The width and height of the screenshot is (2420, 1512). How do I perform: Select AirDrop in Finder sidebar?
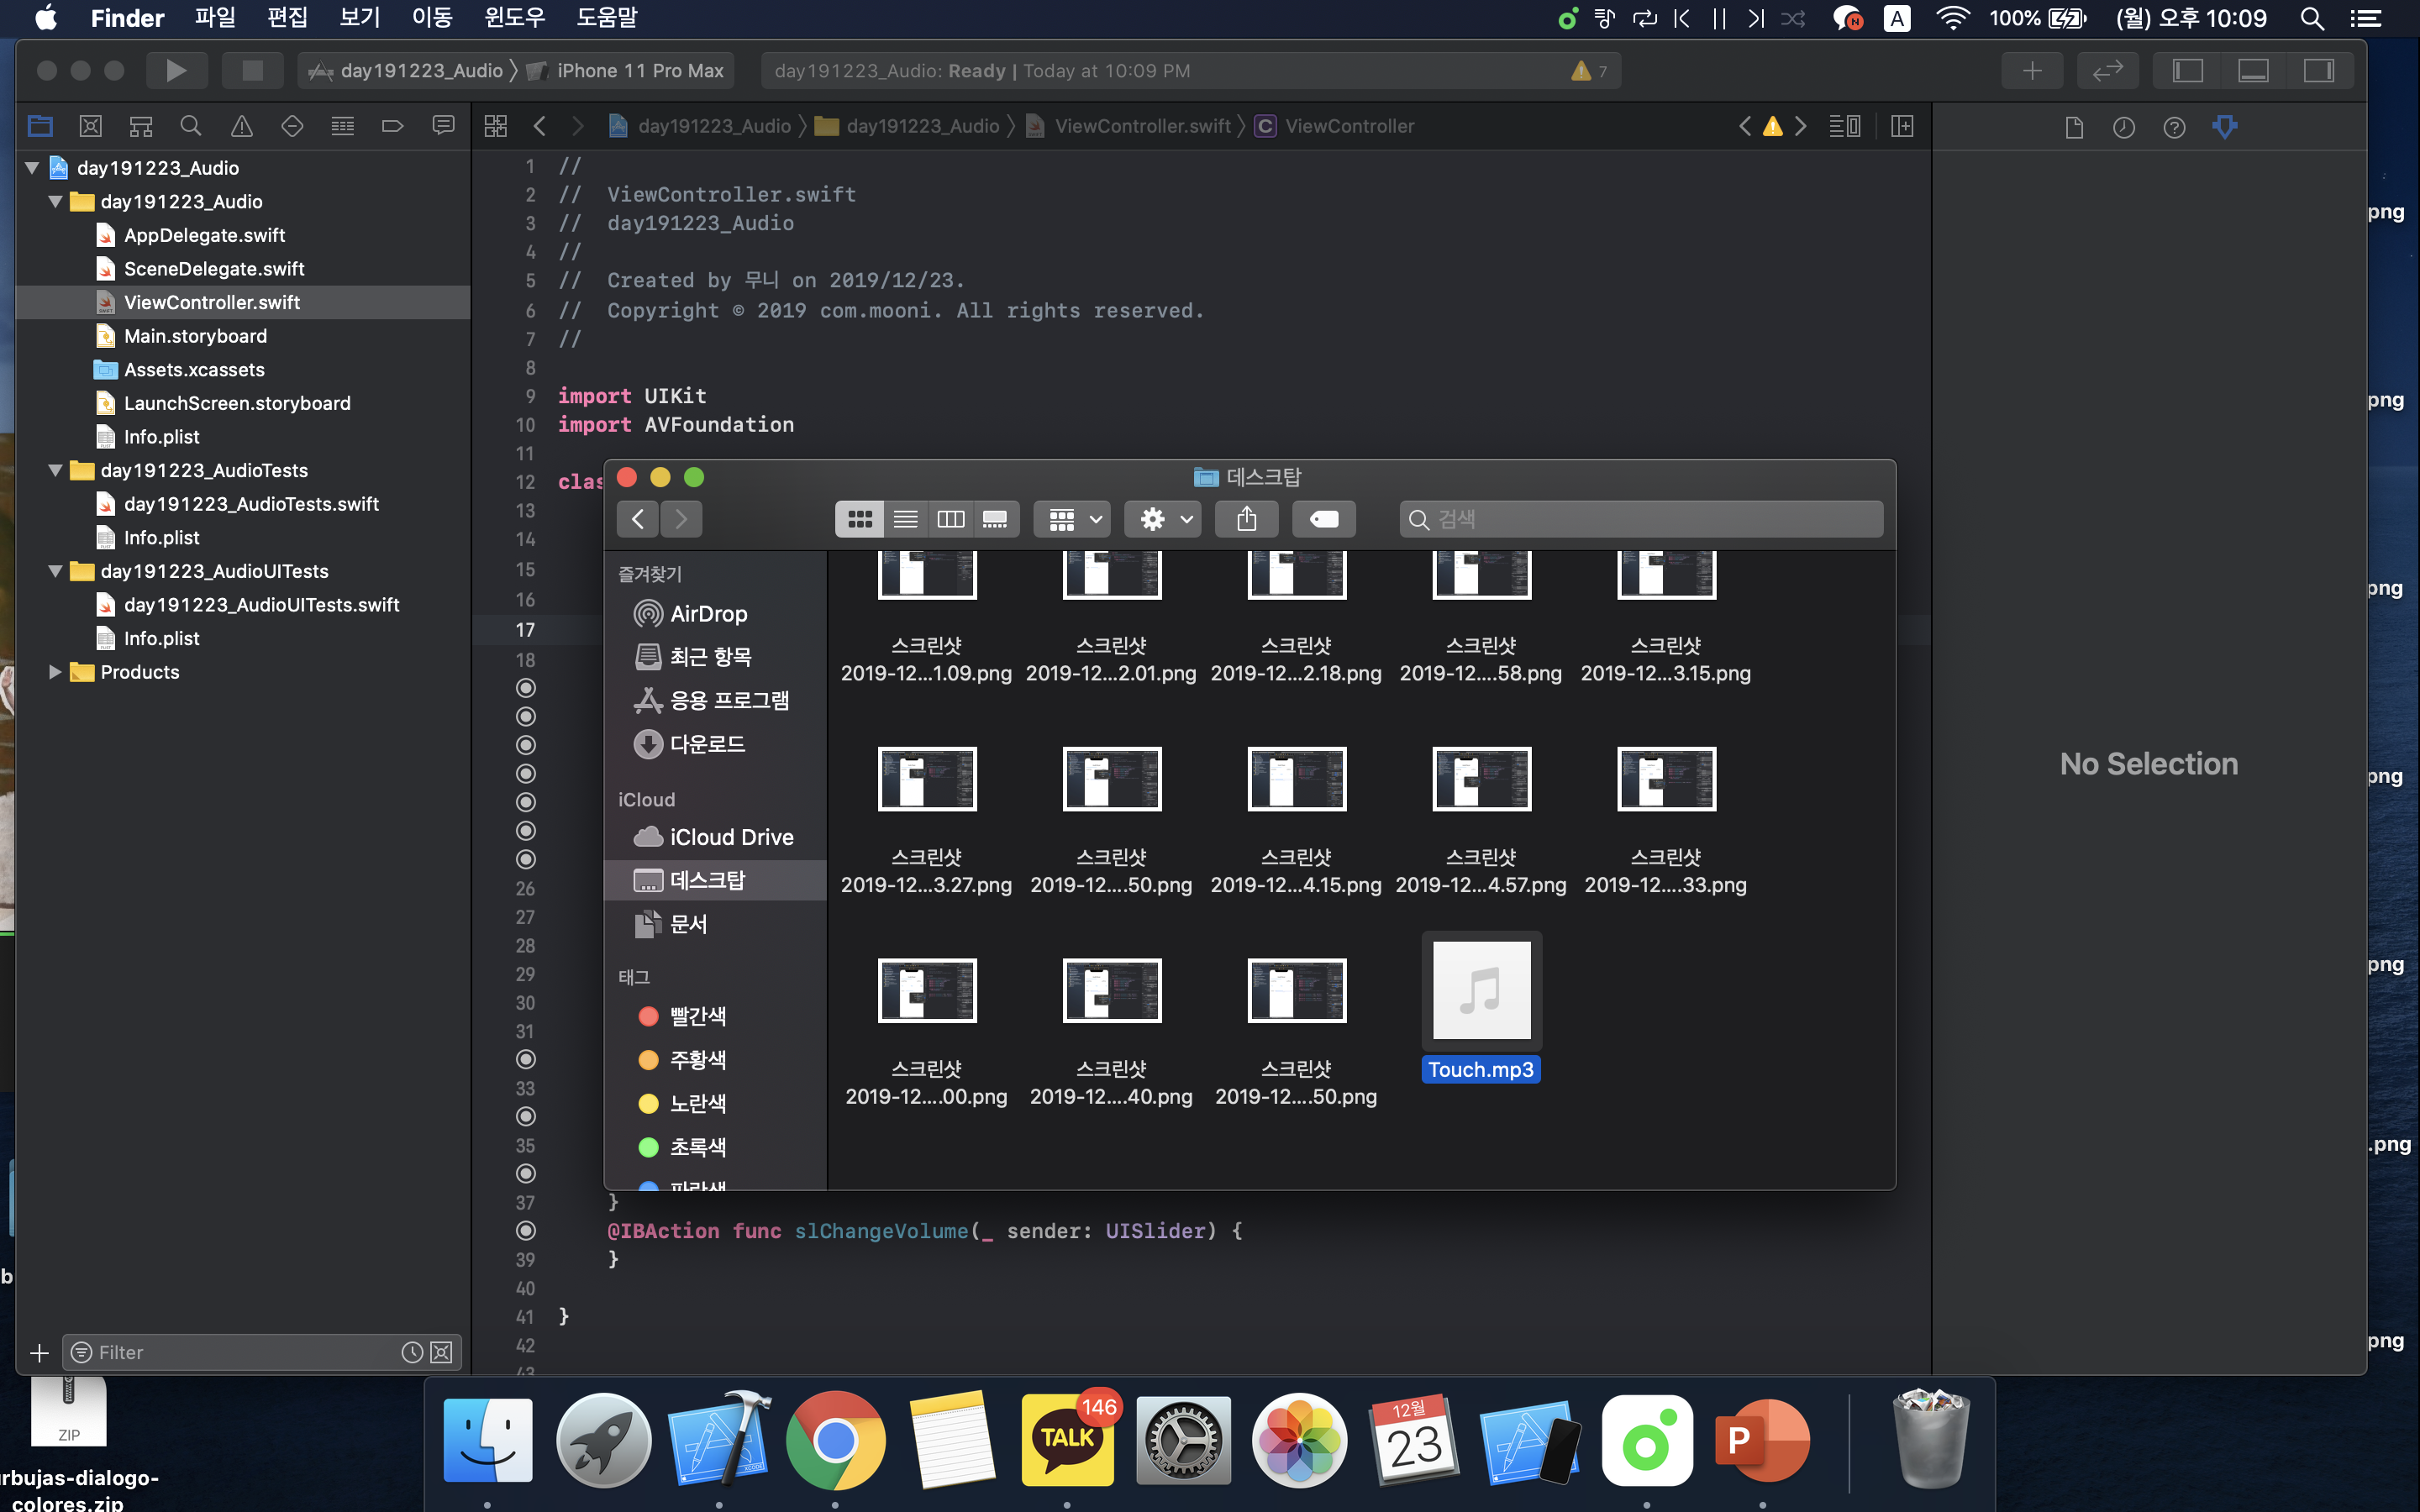pos(707,614)
